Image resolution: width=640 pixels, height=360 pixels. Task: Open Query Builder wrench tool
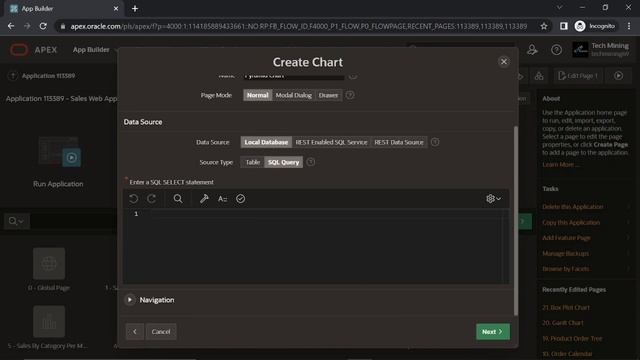pos(204,199)
